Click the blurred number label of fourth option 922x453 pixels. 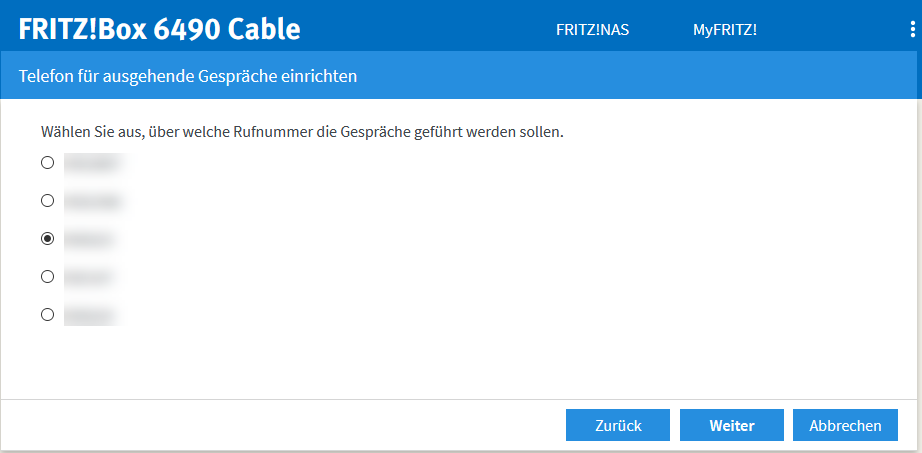coord(90,277)
